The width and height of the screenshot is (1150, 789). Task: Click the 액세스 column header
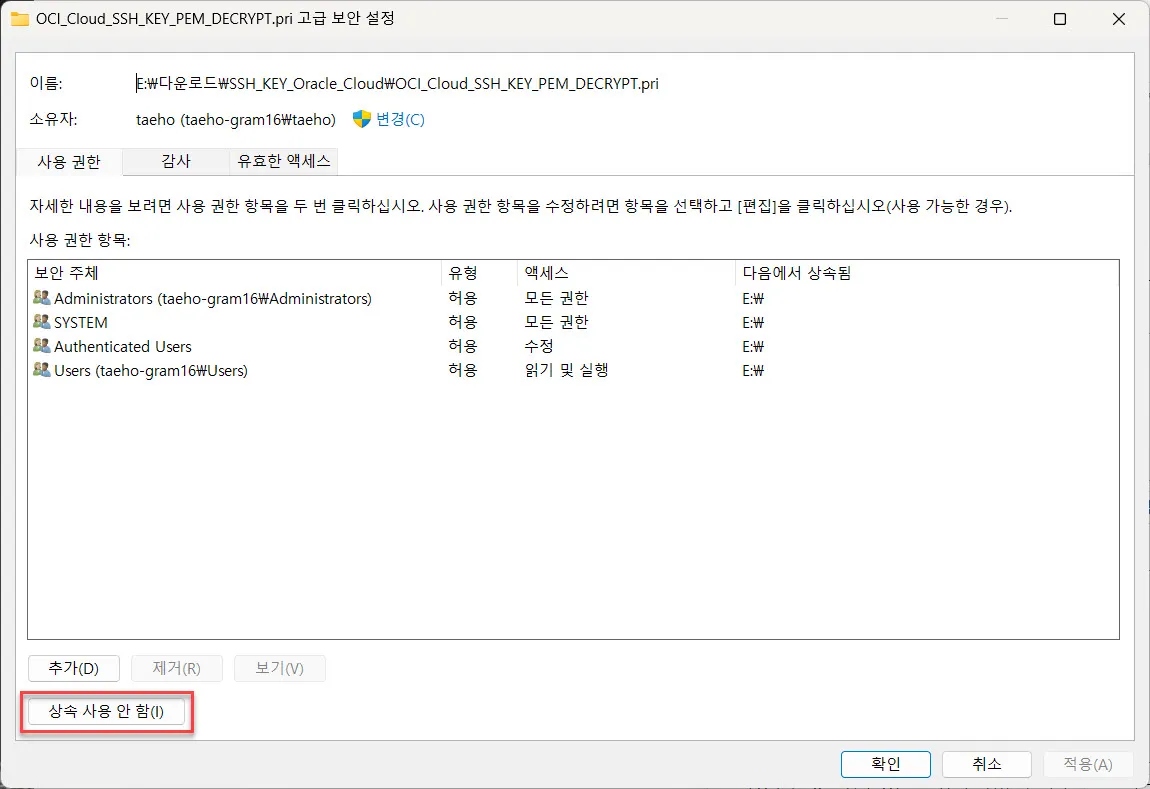[x=624, y=273]
